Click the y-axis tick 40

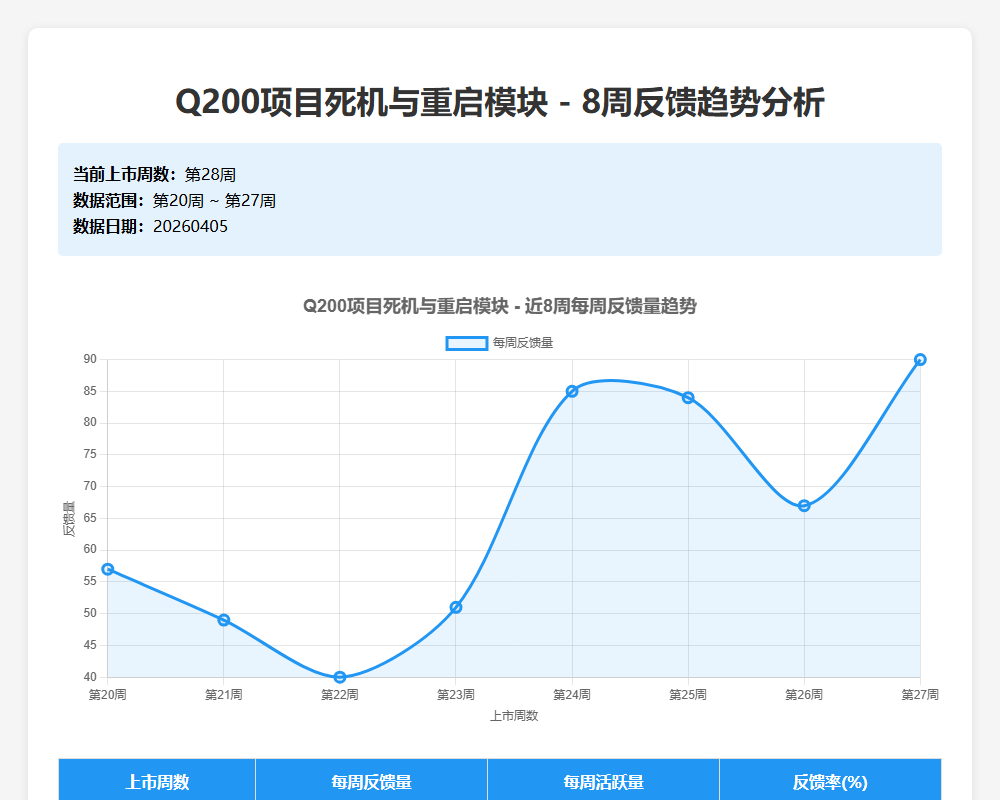tap(90, 677)
